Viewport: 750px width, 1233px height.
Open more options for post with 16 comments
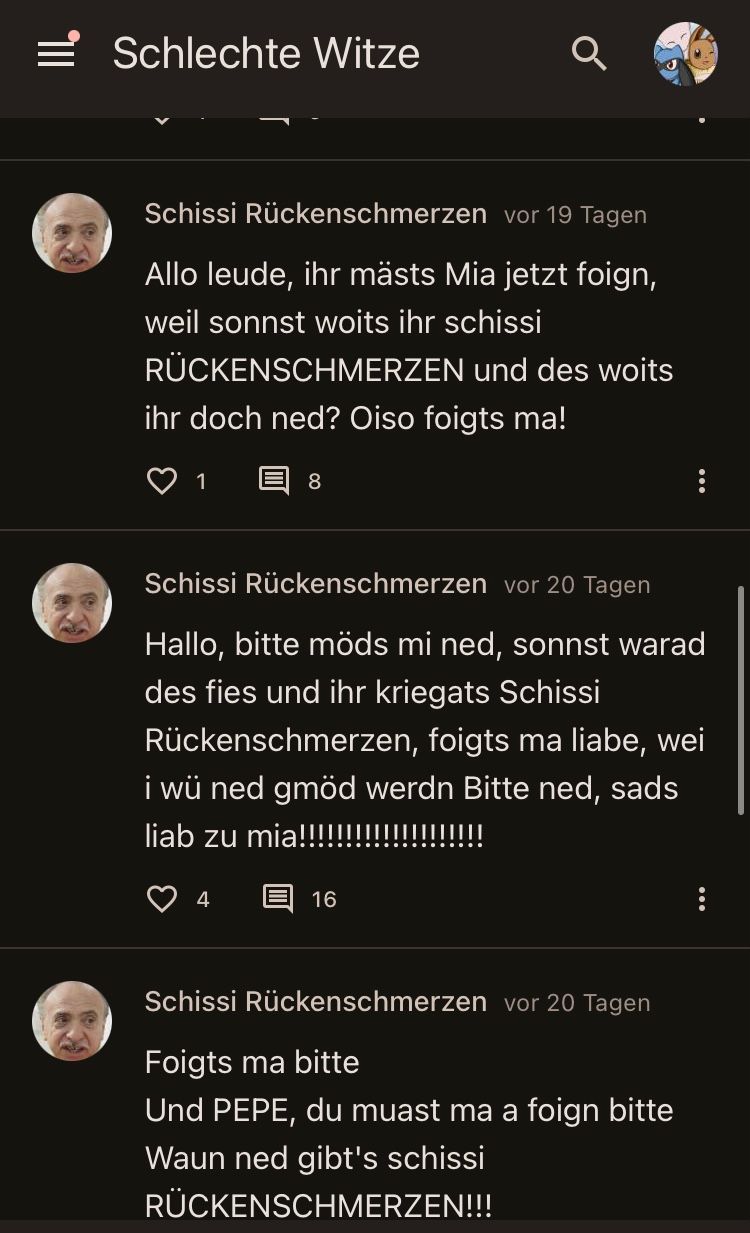click(x=702, y=899)
